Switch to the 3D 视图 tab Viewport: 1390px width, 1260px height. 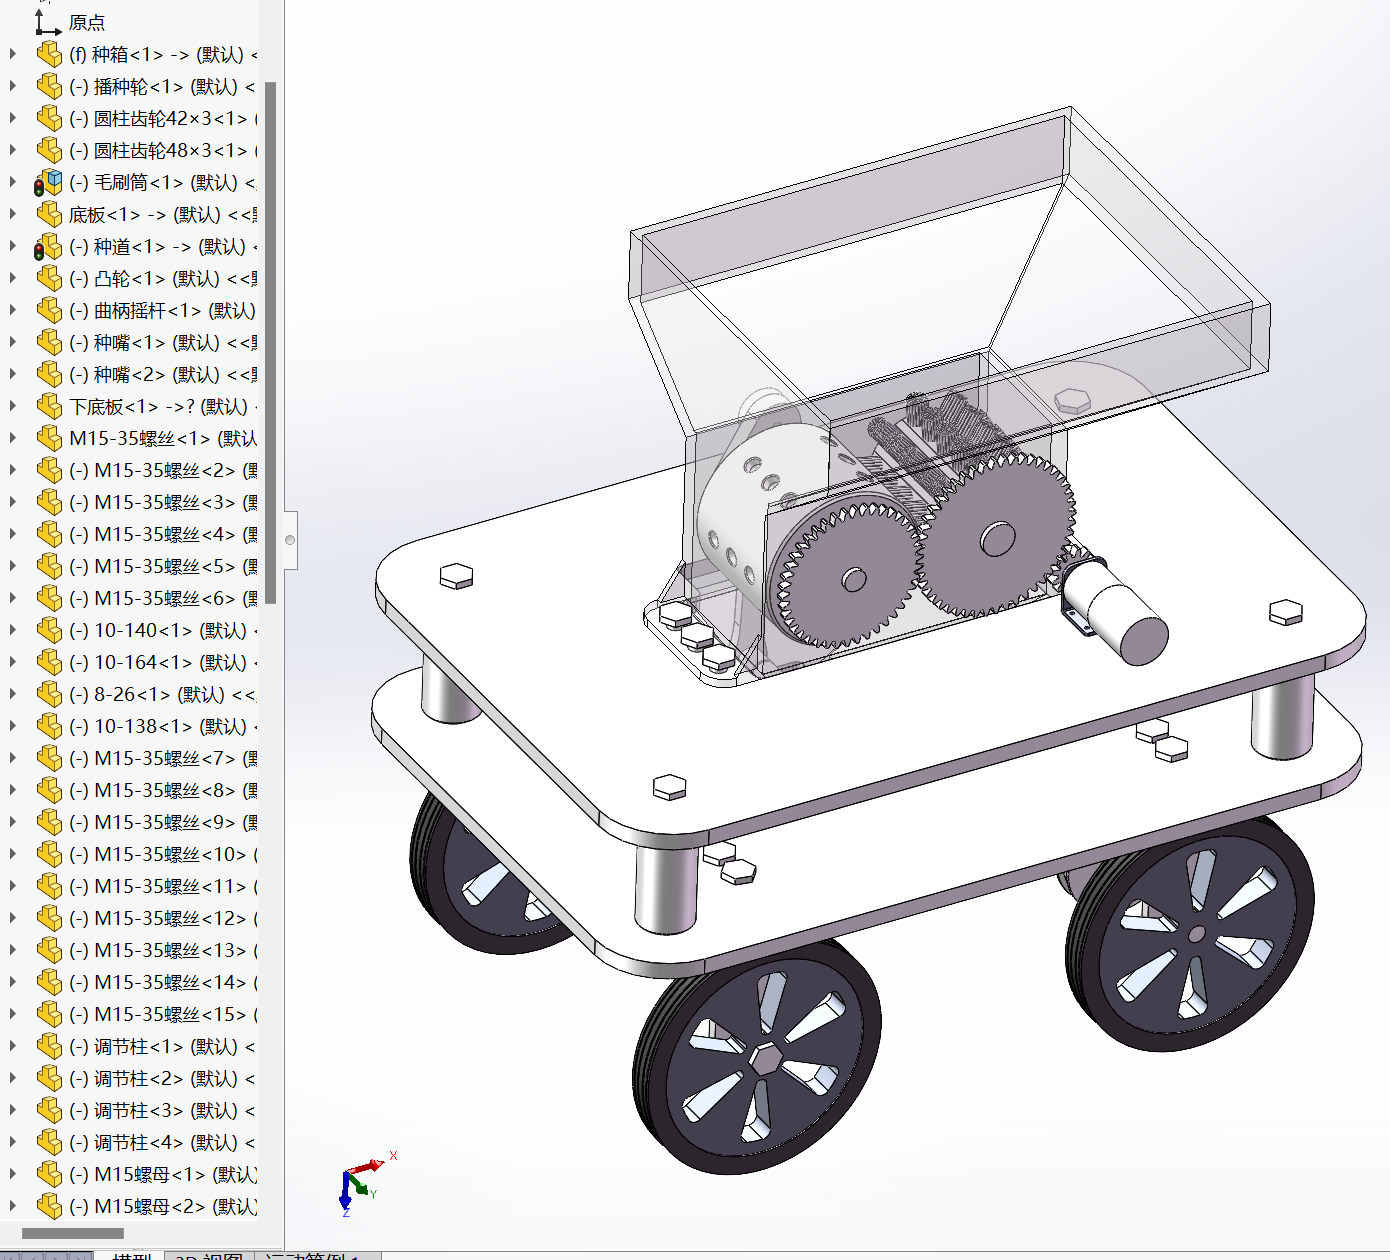208,1254
